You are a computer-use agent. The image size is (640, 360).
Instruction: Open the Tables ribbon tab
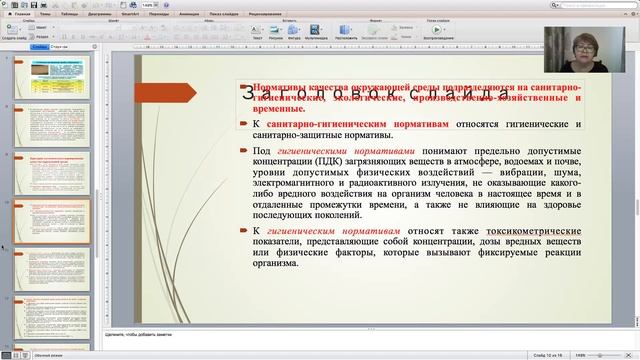[x=69, y=14]
